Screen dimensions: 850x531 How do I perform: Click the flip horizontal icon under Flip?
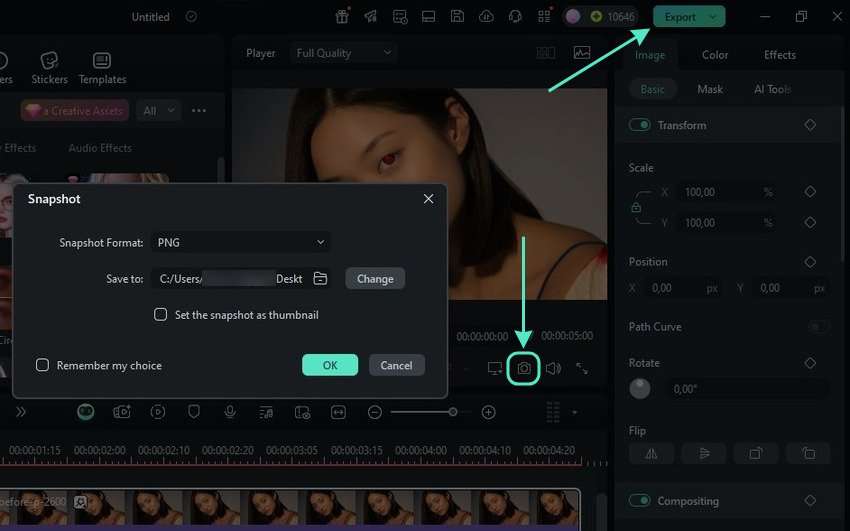(652, 454)
